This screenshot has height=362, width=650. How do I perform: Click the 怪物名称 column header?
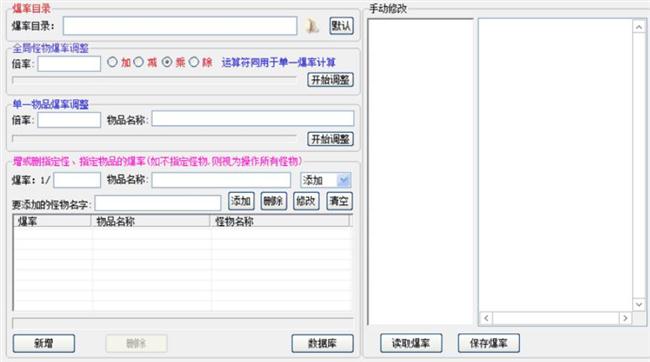pos(280,221)
